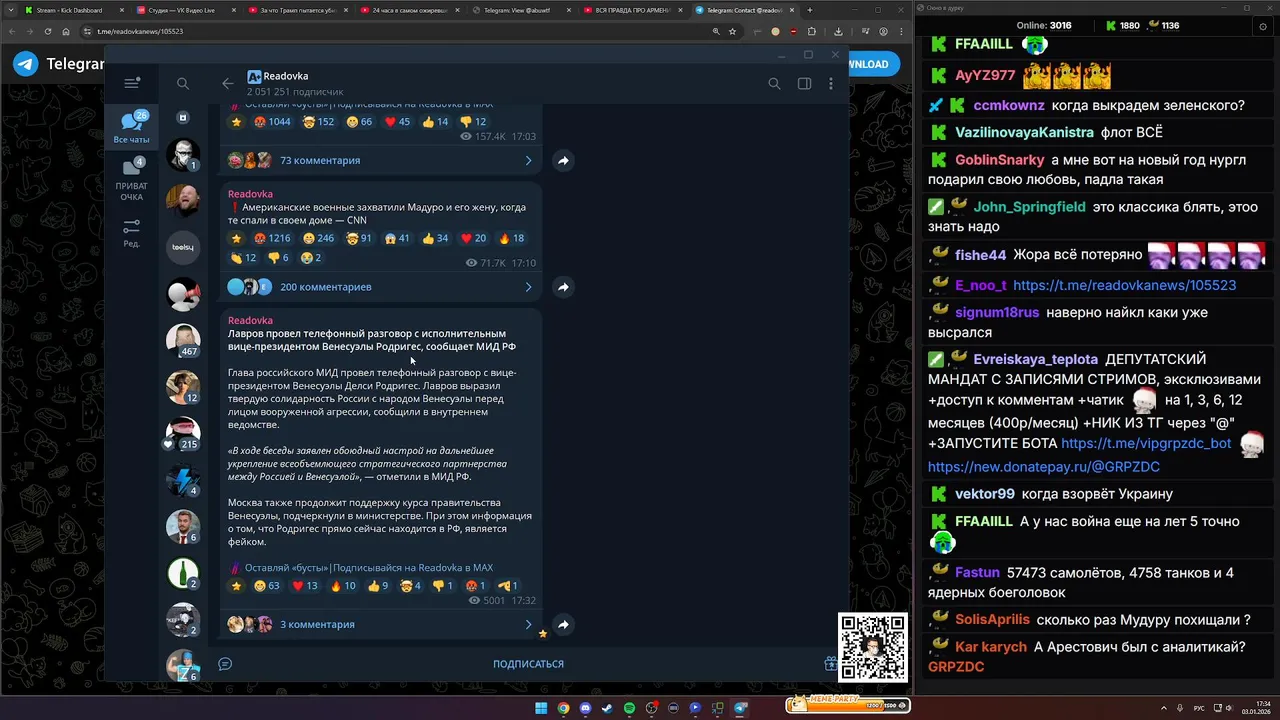Click the Windows Start button
The height and width of the screenshot is (720, 1280).
[x=541, y=708]
